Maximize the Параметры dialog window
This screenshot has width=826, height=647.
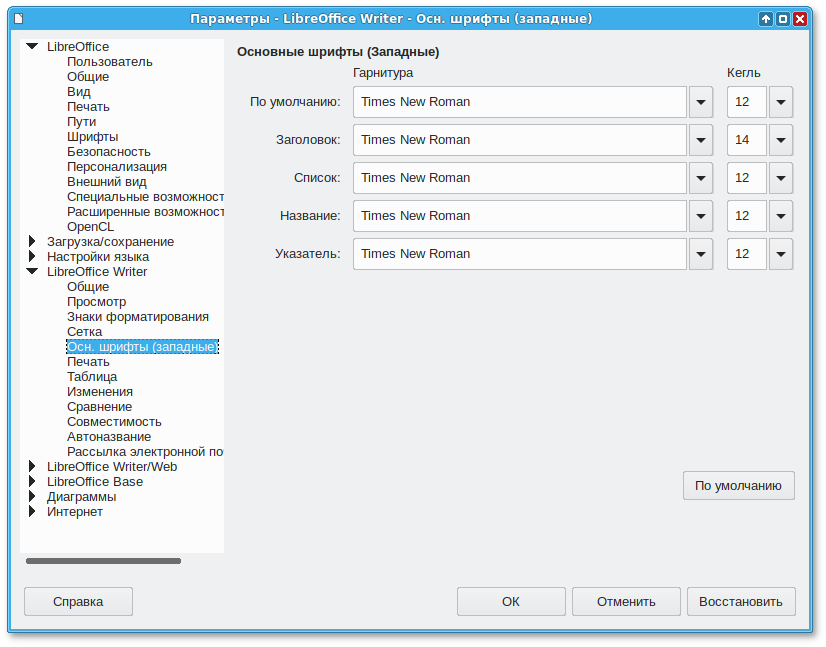pos(783,19)
